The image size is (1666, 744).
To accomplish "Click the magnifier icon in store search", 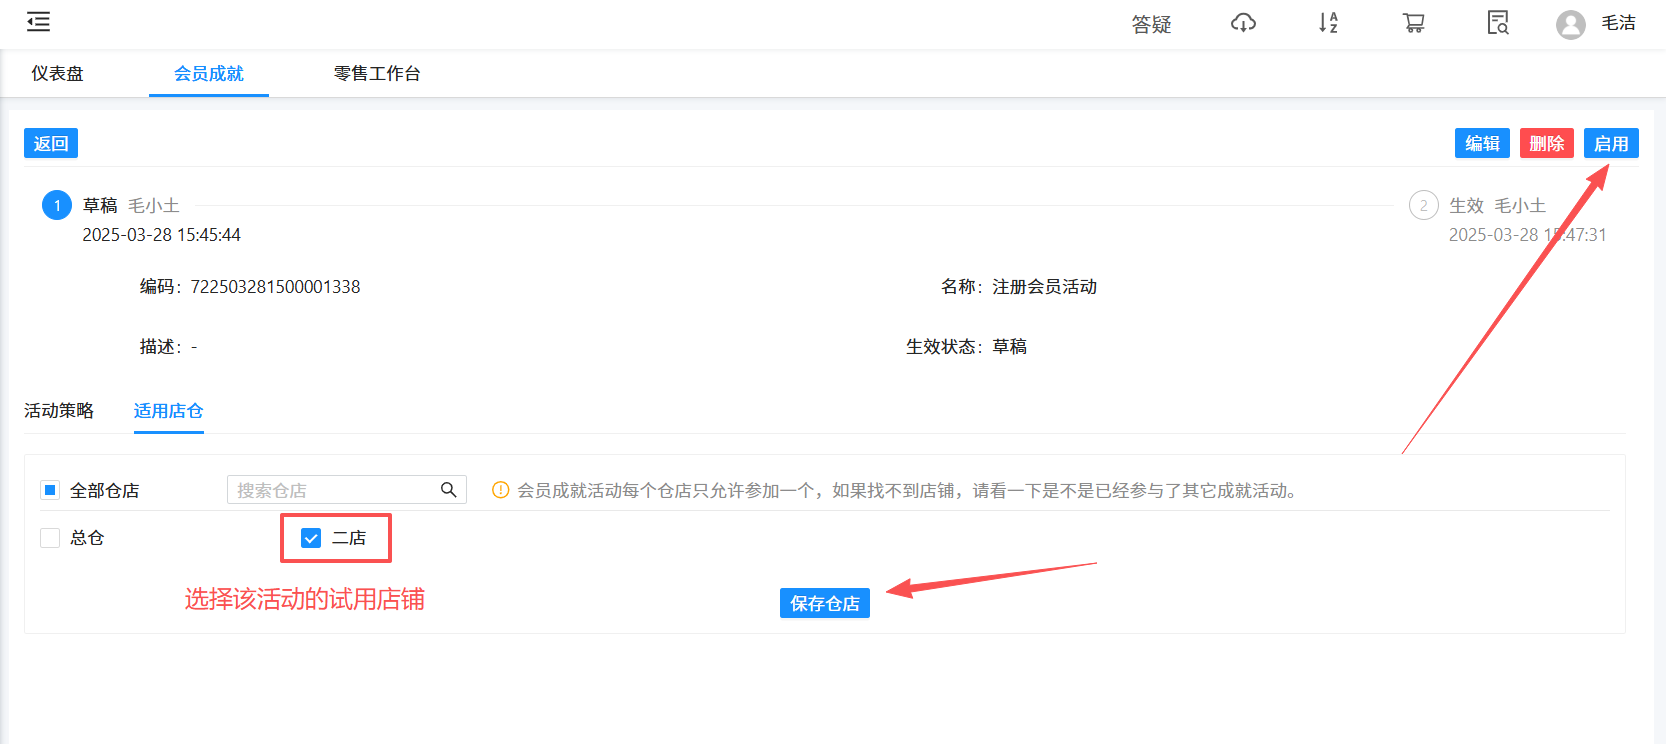I will [x=448, y=490].
